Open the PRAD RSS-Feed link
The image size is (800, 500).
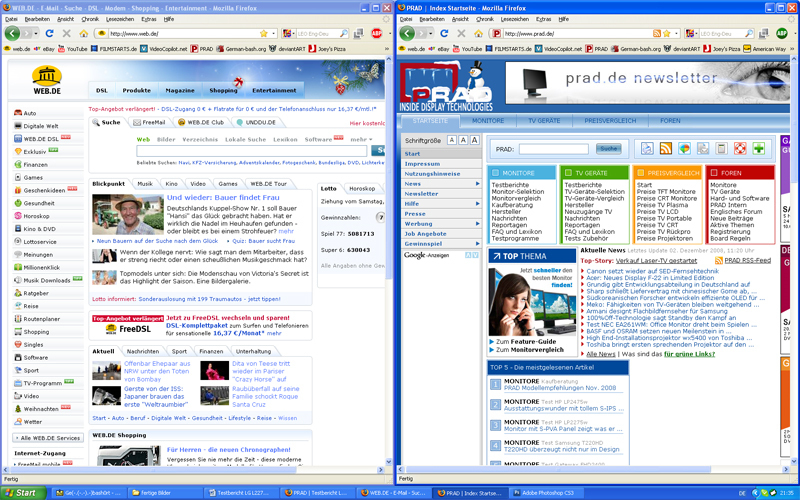(x=747, y=260)
